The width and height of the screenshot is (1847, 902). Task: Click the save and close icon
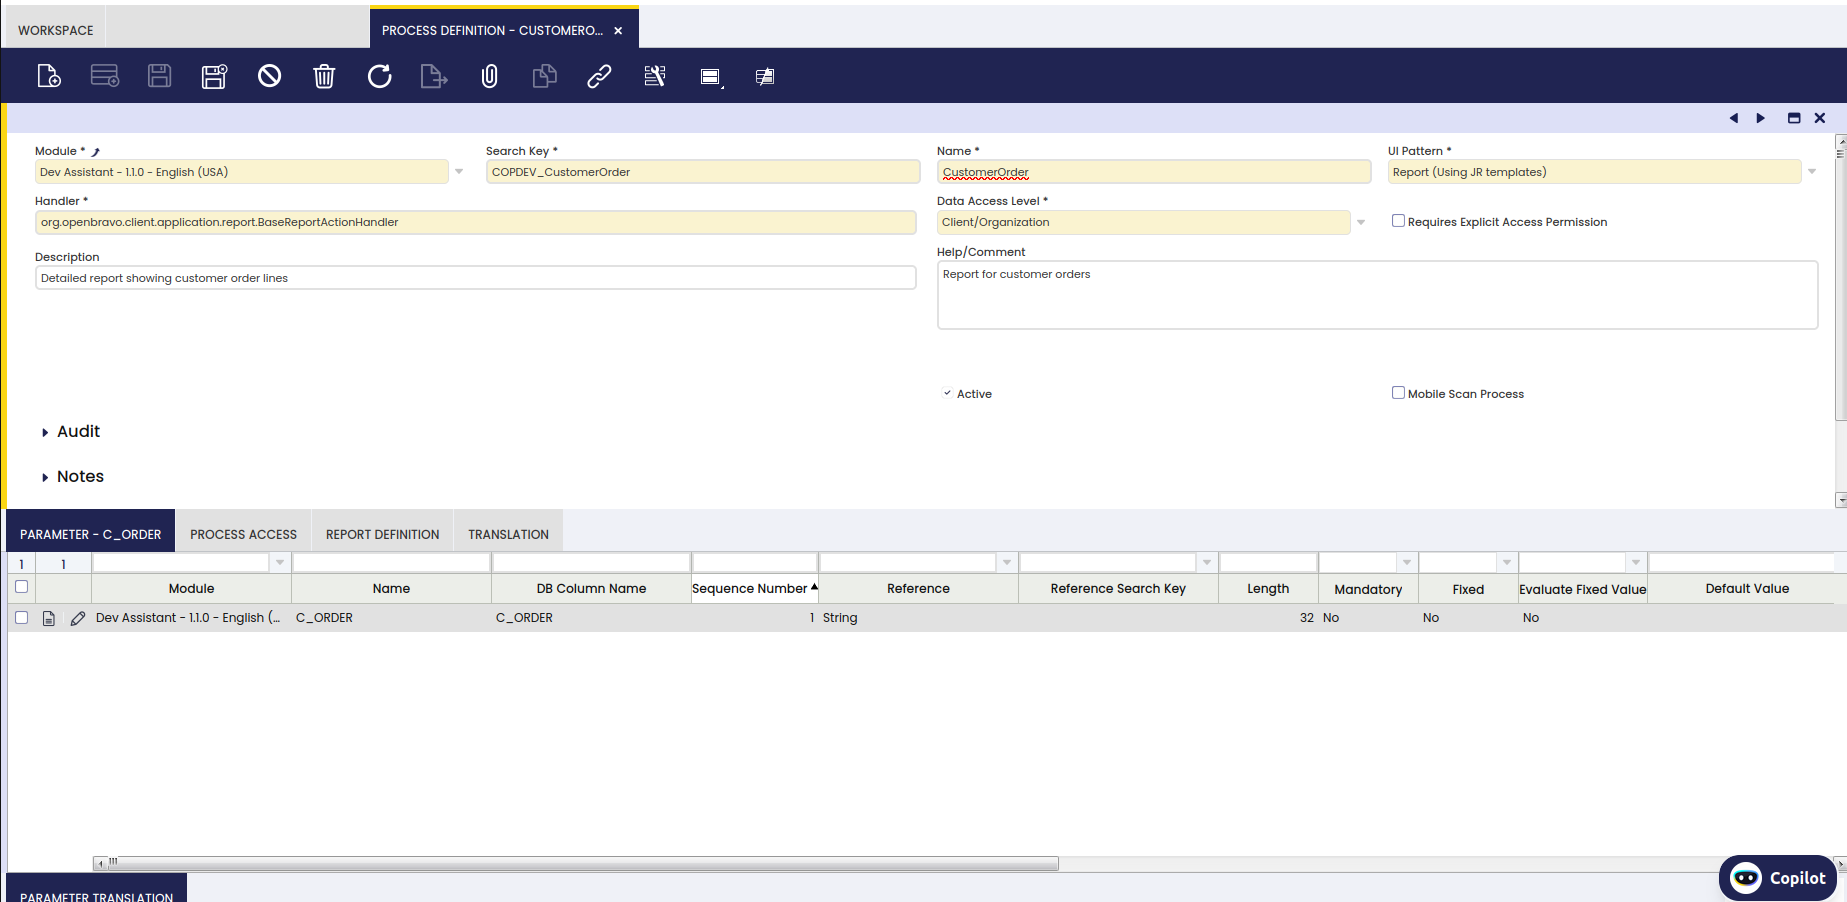pyautogui.click(x=214, y=76)
